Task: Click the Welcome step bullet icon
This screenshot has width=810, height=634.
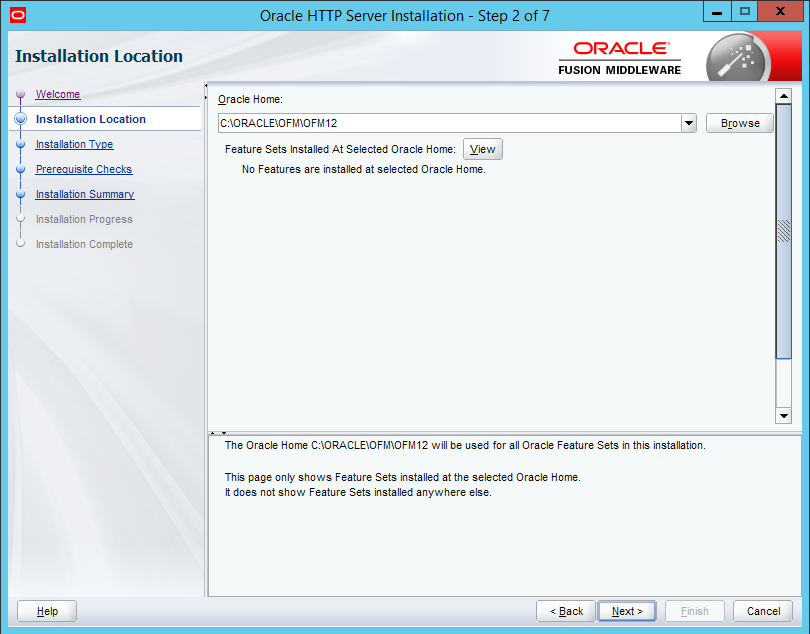Action: tap(20, 95)
